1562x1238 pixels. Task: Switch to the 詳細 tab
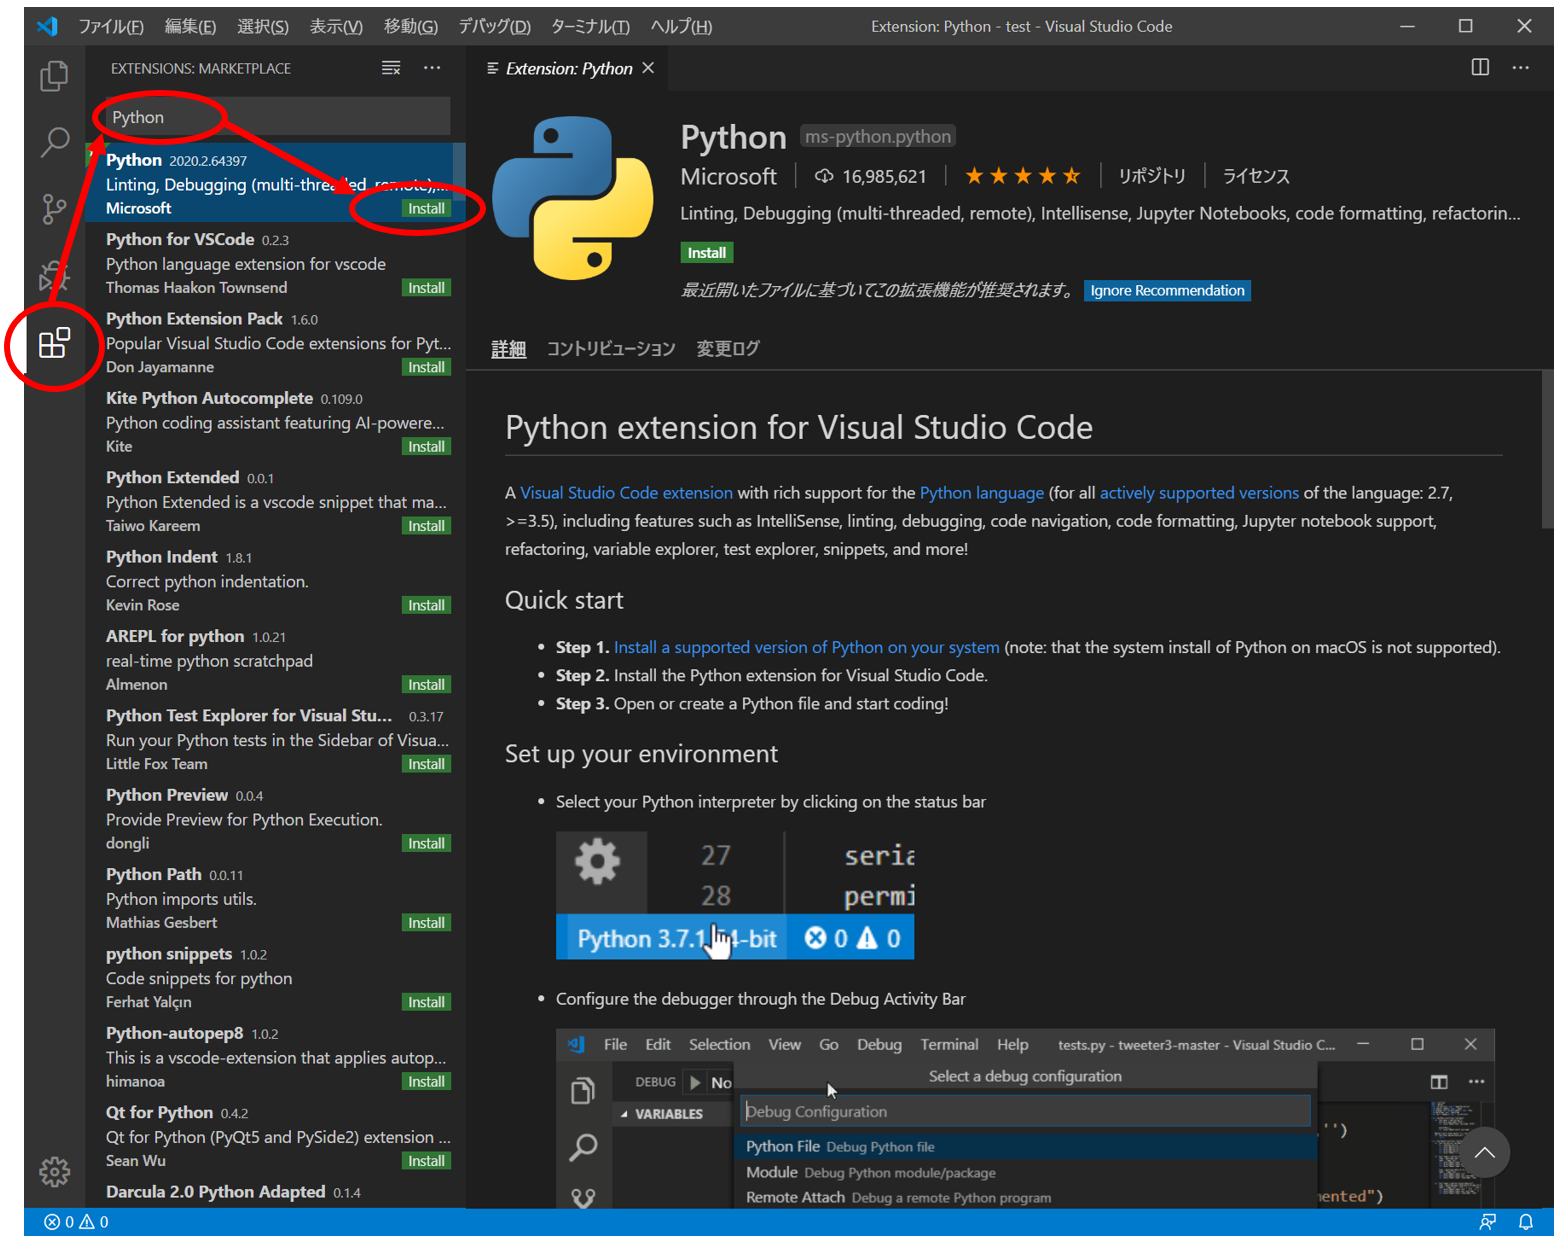pyautogui.click(x=508, y=348)
